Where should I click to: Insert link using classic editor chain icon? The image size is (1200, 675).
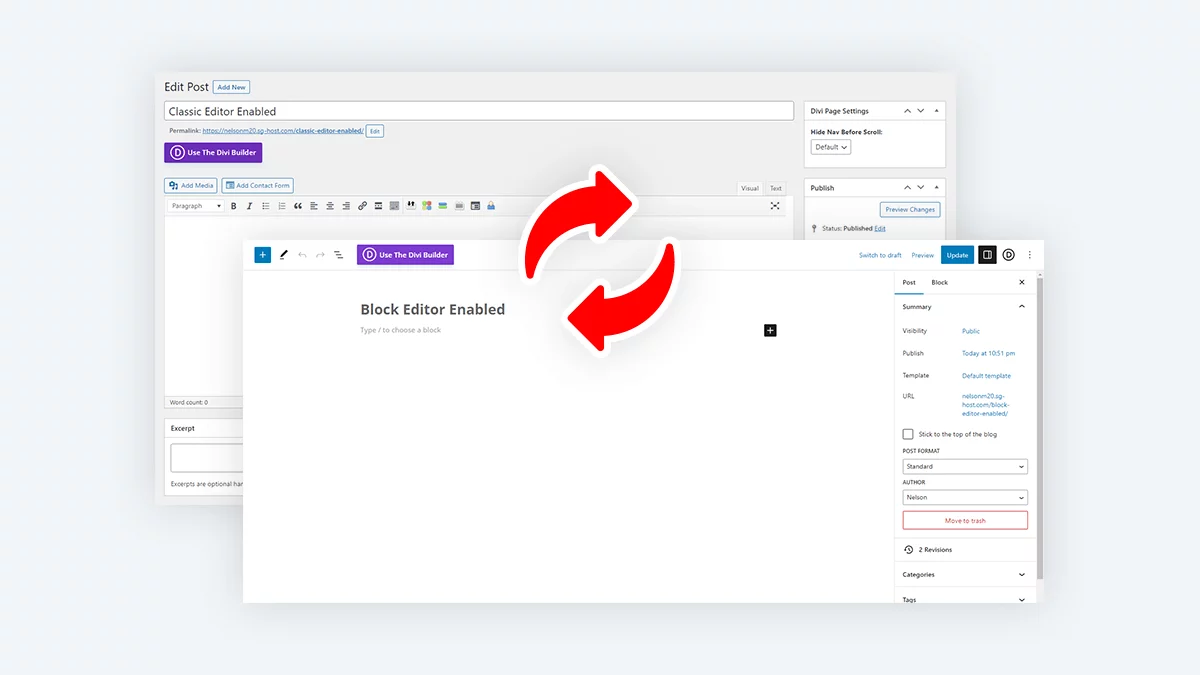(x=362, y=206)
